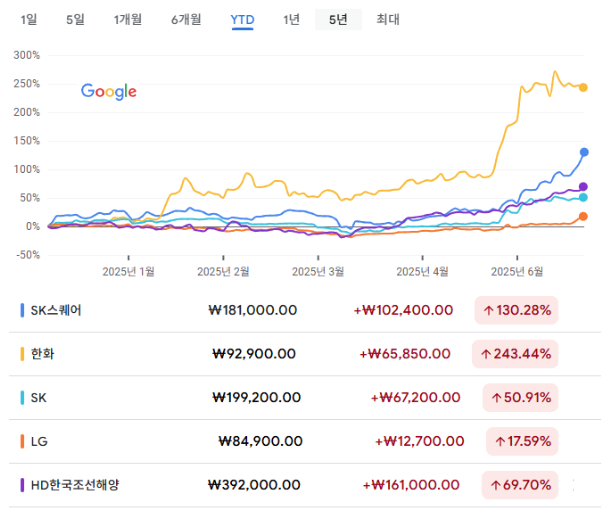Click the cyan SK endpoint dot on chart

pyautogui.click(x=583, y=197)
